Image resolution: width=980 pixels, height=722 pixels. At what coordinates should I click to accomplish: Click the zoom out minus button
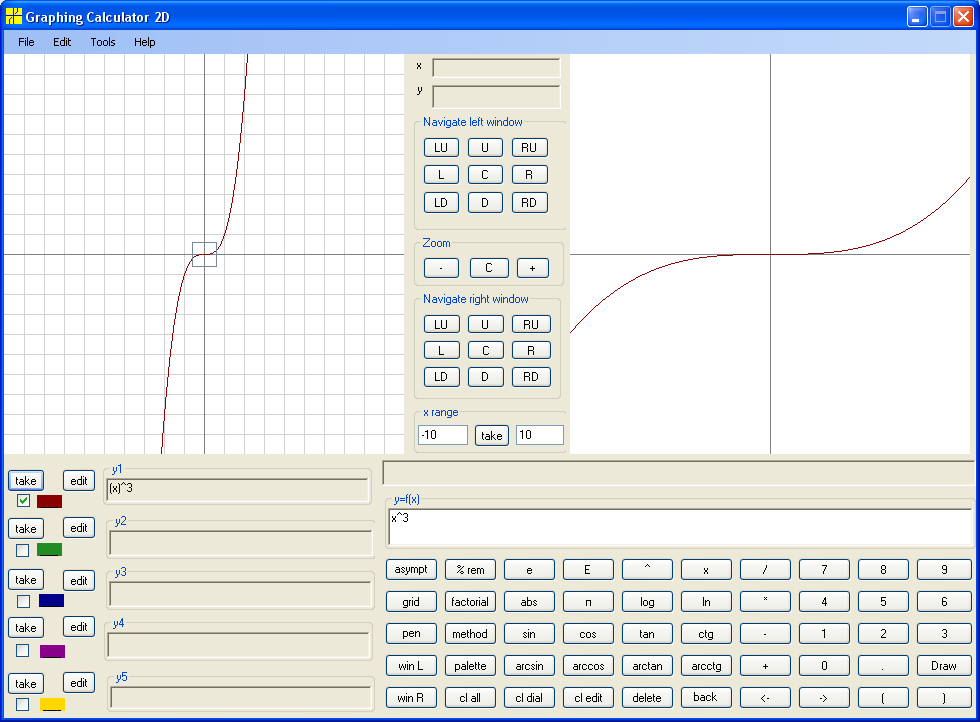pos(441,268)
